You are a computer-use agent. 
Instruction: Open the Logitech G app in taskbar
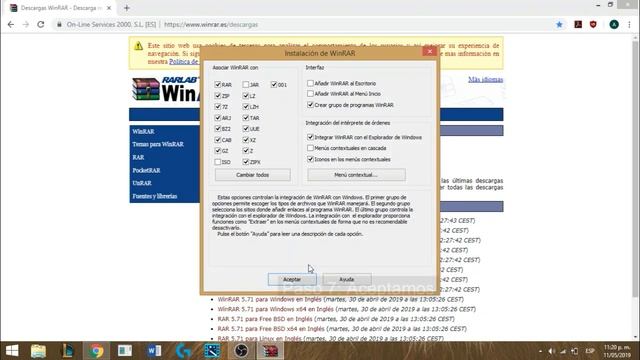(183, 351)
